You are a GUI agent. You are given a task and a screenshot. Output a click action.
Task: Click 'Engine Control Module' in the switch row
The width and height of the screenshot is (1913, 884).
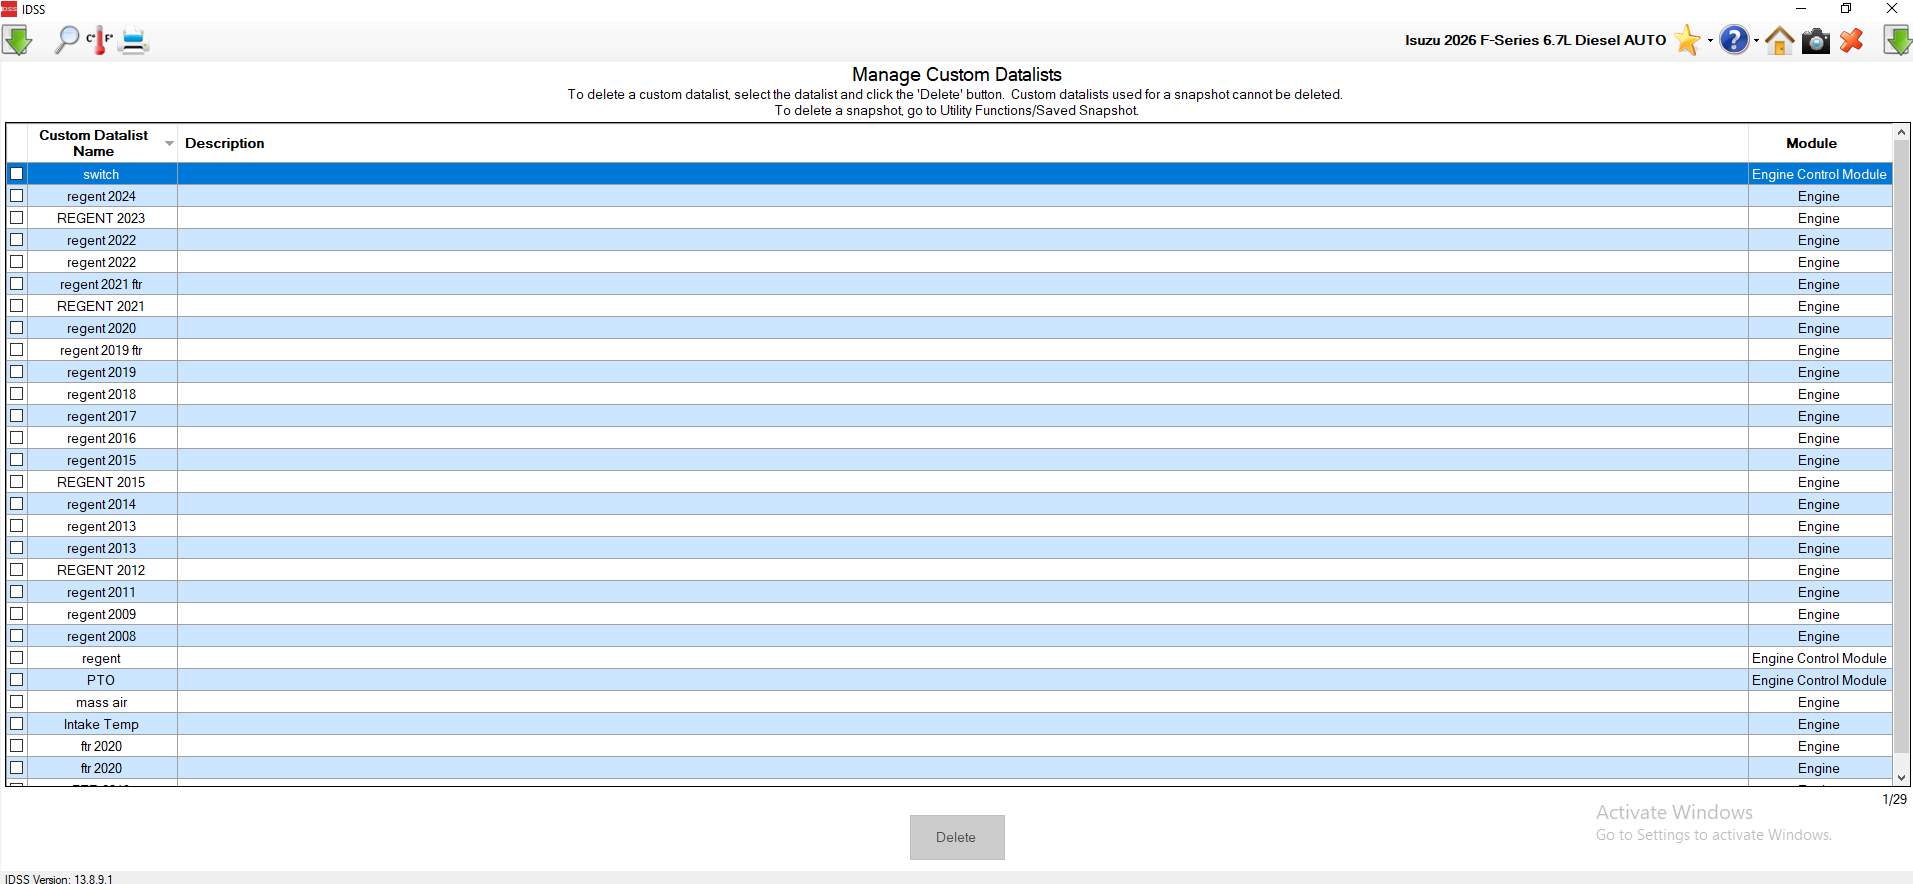tap(1819, 174)
